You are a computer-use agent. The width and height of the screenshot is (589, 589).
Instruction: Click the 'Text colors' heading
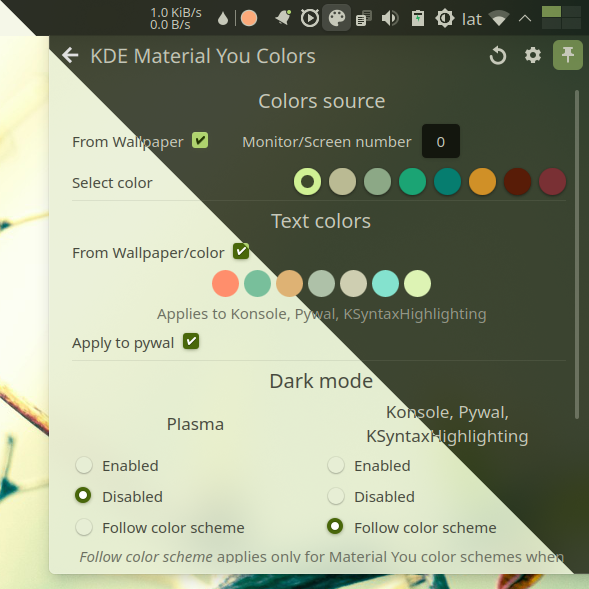coord(321,221)
